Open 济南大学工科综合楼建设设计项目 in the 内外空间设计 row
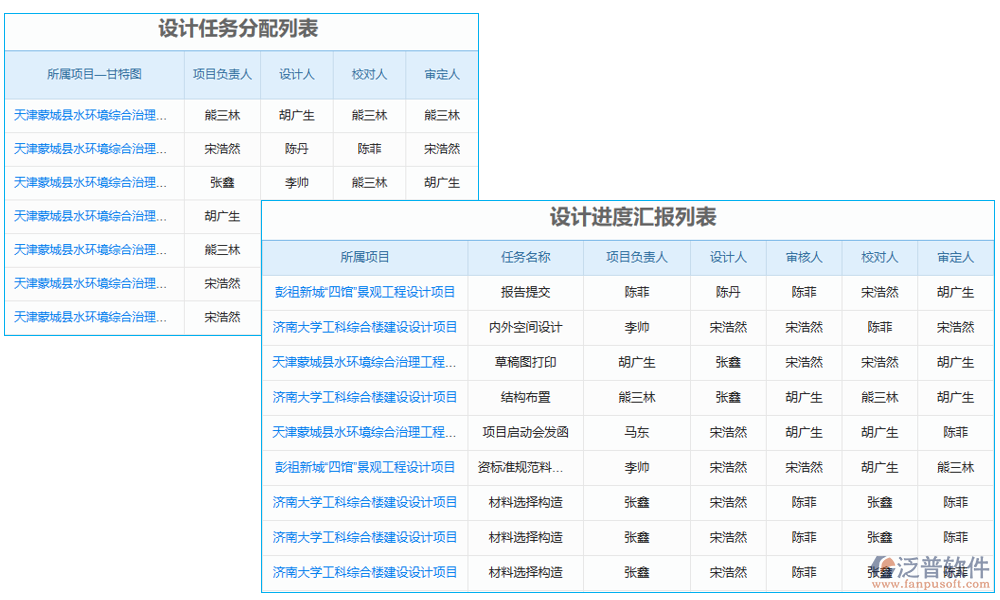This screenshot has height=600, width=1000. 364,327
